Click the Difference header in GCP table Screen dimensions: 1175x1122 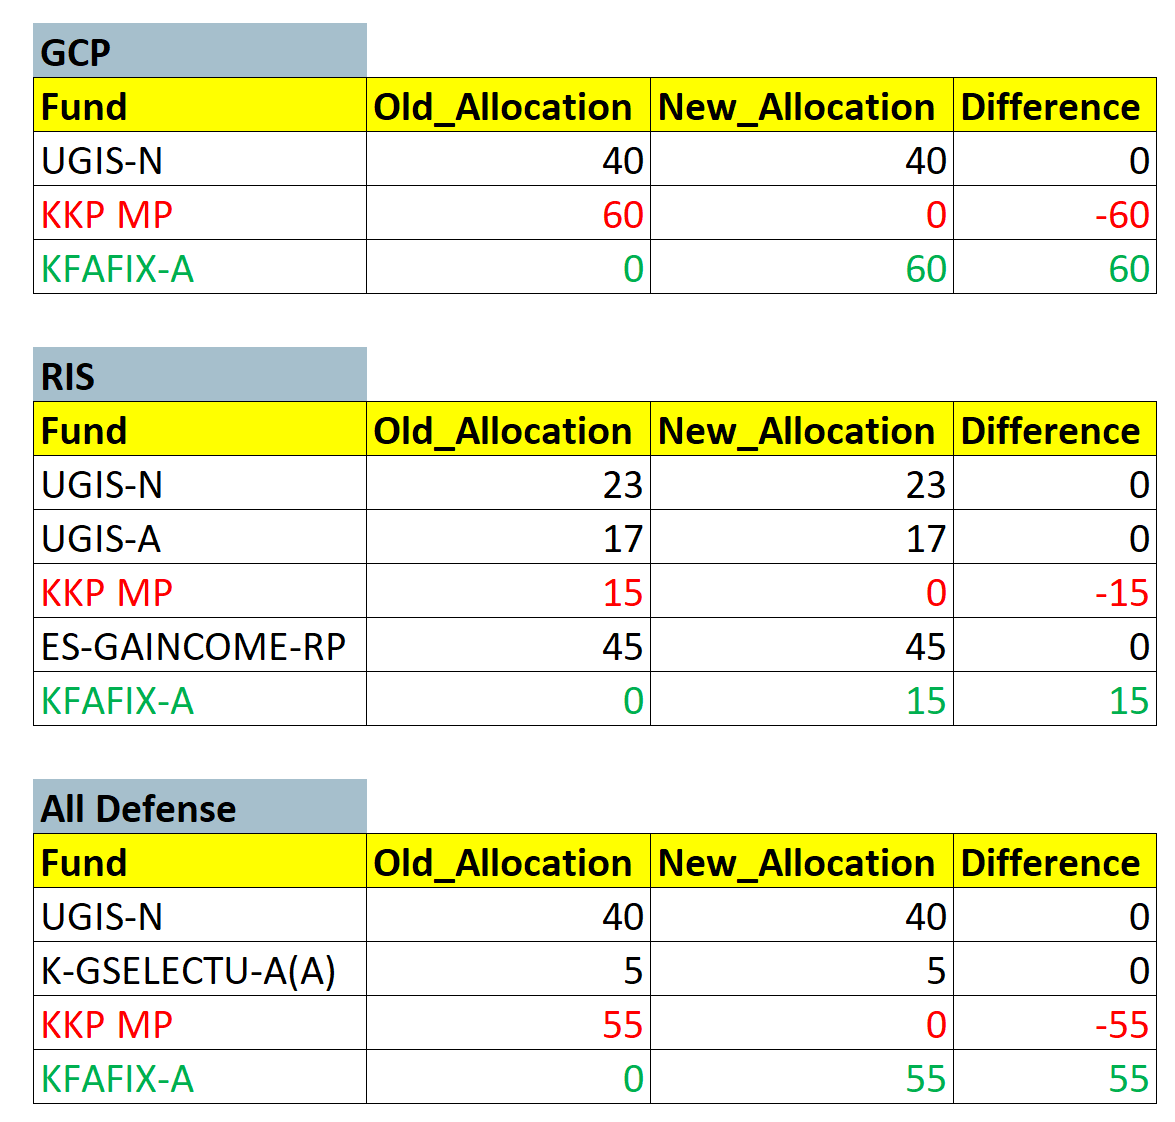coord(1053,106)
